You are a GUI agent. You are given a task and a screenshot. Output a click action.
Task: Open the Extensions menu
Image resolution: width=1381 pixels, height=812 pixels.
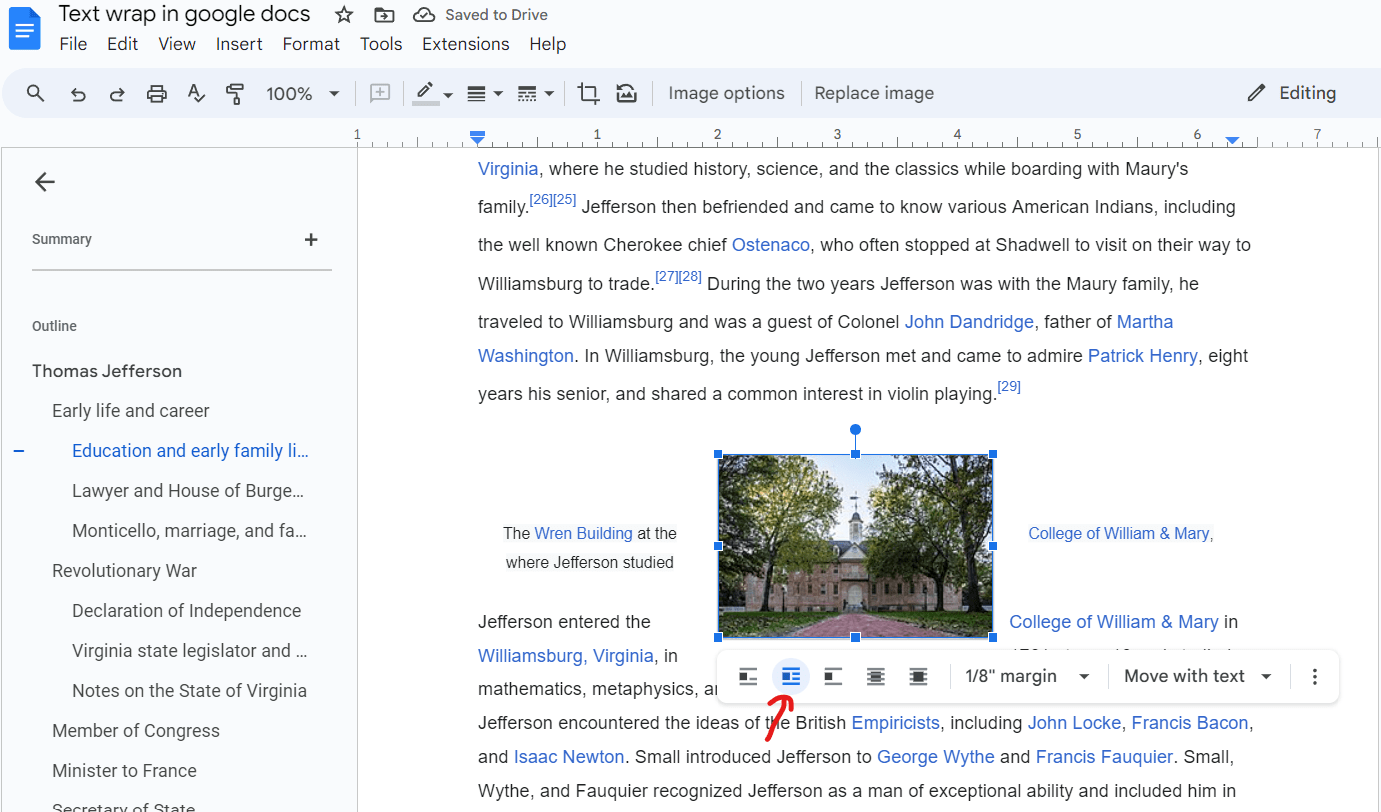pyautogui.click(x=465, y=43)
